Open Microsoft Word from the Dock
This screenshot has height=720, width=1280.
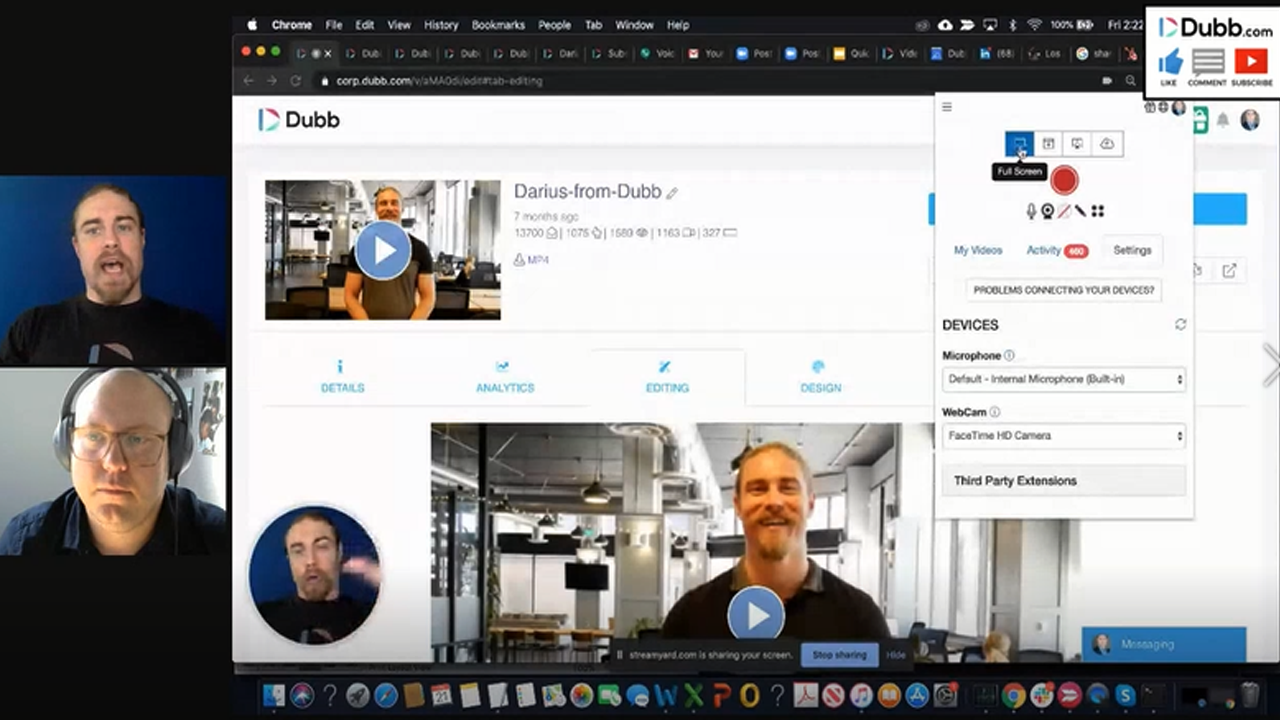coord(665,695)
